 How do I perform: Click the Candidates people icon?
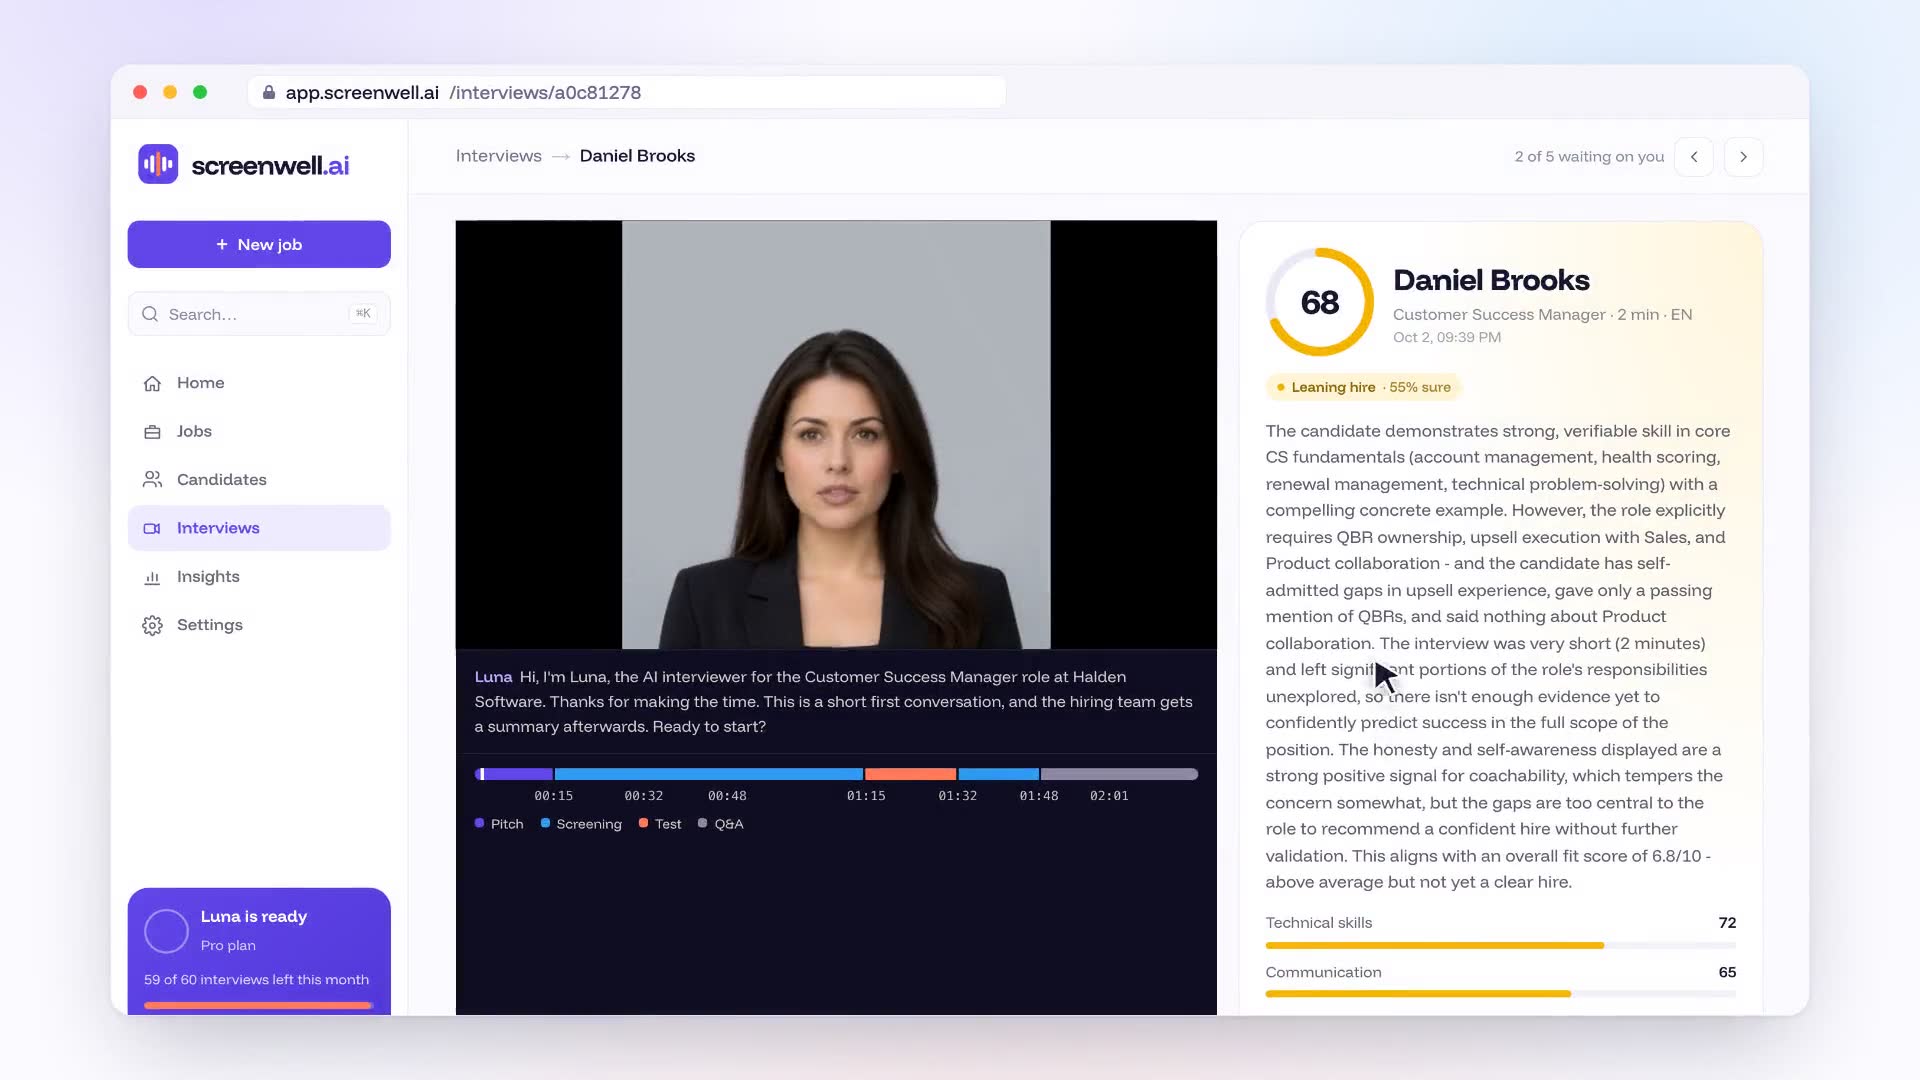(152, 480)
